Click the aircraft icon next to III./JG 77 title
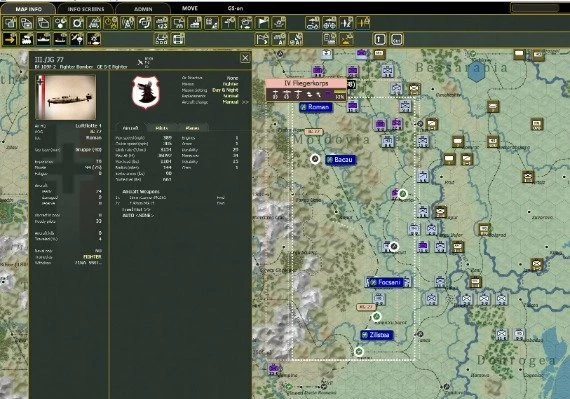This screenshot has height=399, width=570. [140, 63]
